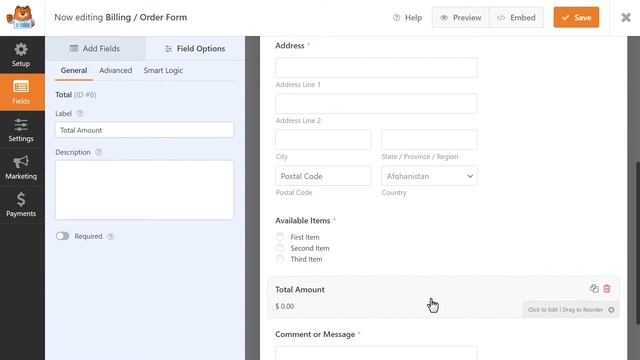This screenshot has height=360, width=640.
Task: Click into the Description textarea
Action: click(x=144, y=190)
